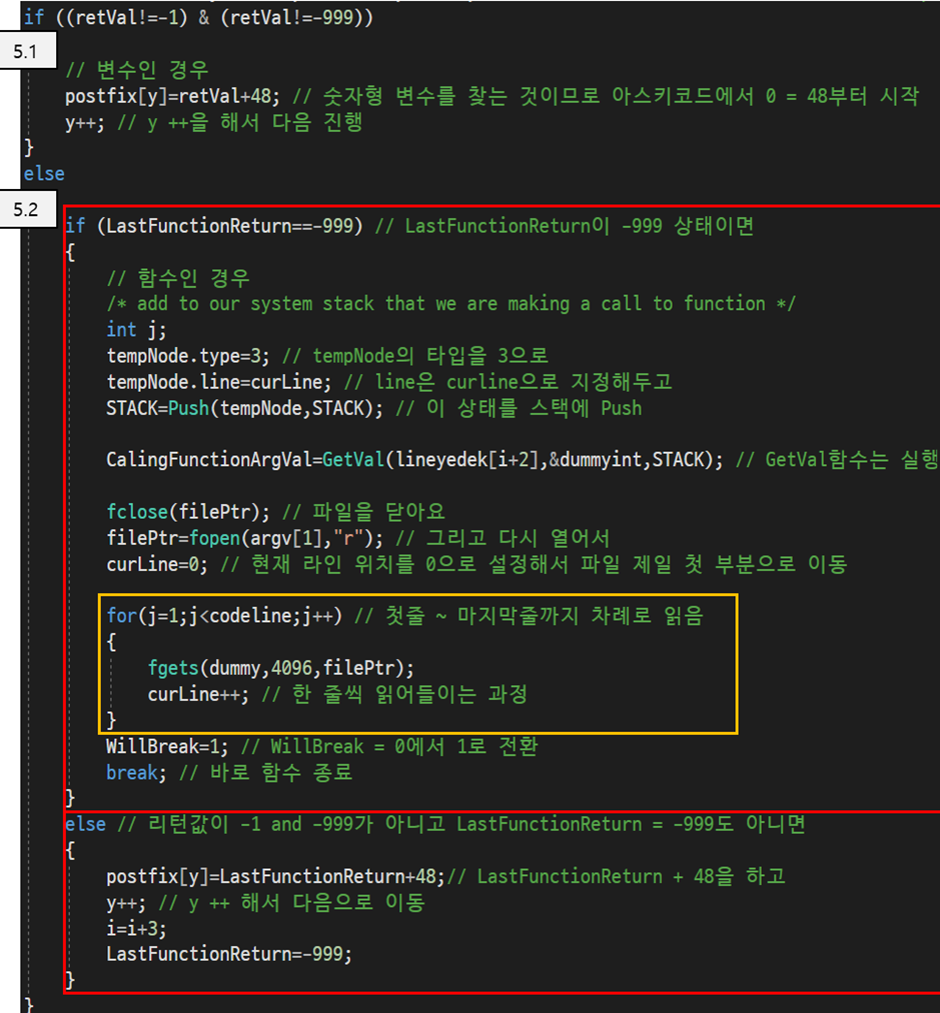Viewport: 940px width, 1013px height.
Task: Click the line 'STACK=Push(tempNode,STACK);'
Action: 244,408
